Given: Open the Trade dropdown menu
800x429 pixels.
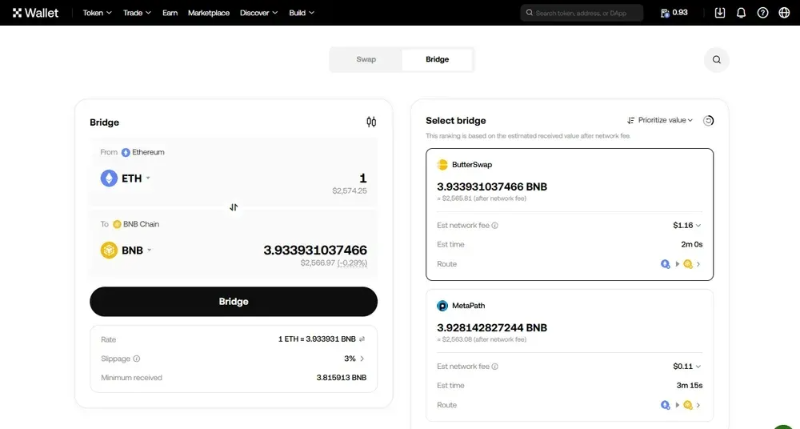Looking at the screenshot, I should pyautogui.click(x=137, y=13).
